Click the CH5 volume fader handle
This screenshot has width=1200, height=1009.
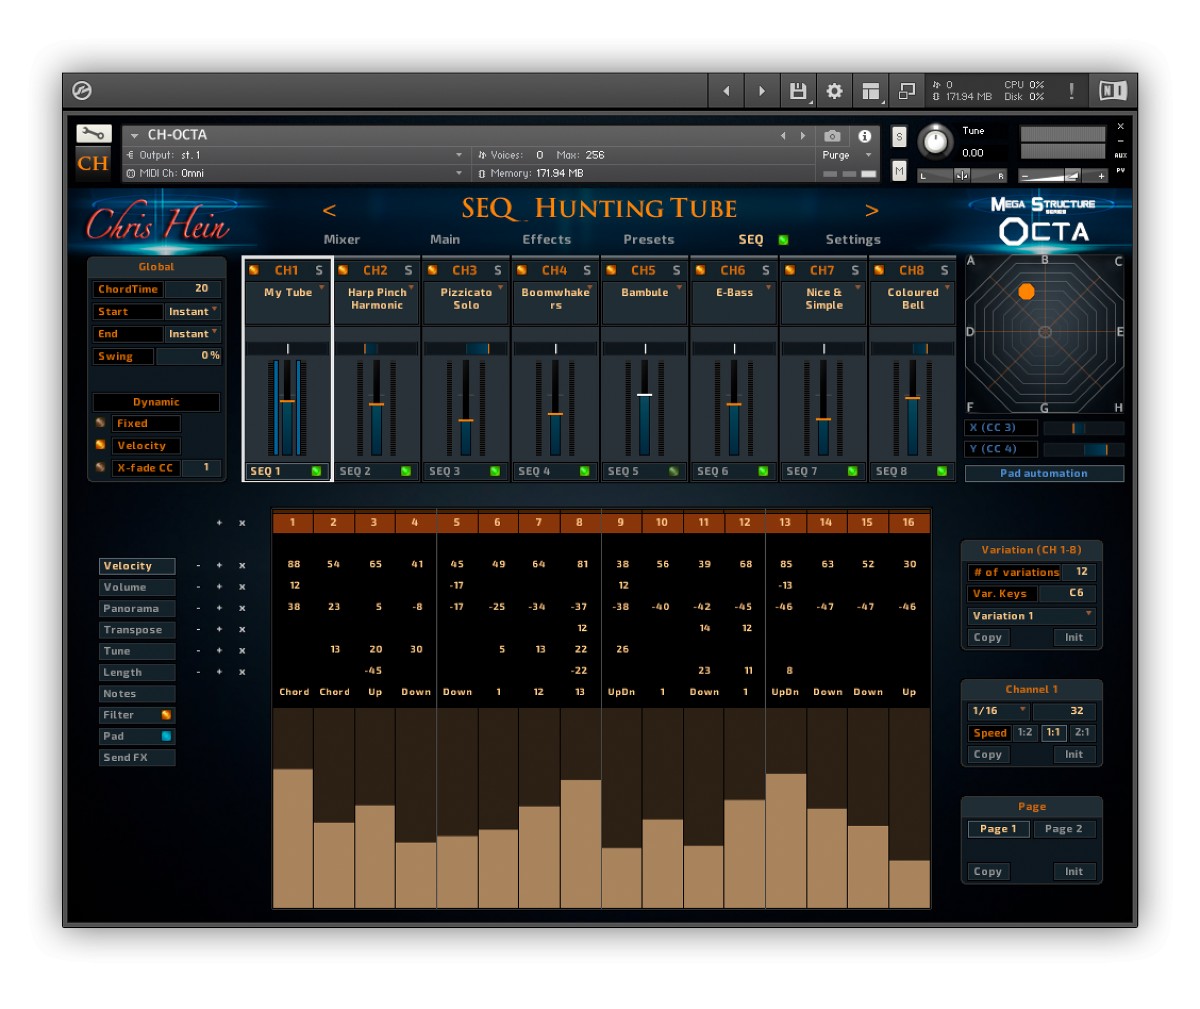(x=644, y=395)
